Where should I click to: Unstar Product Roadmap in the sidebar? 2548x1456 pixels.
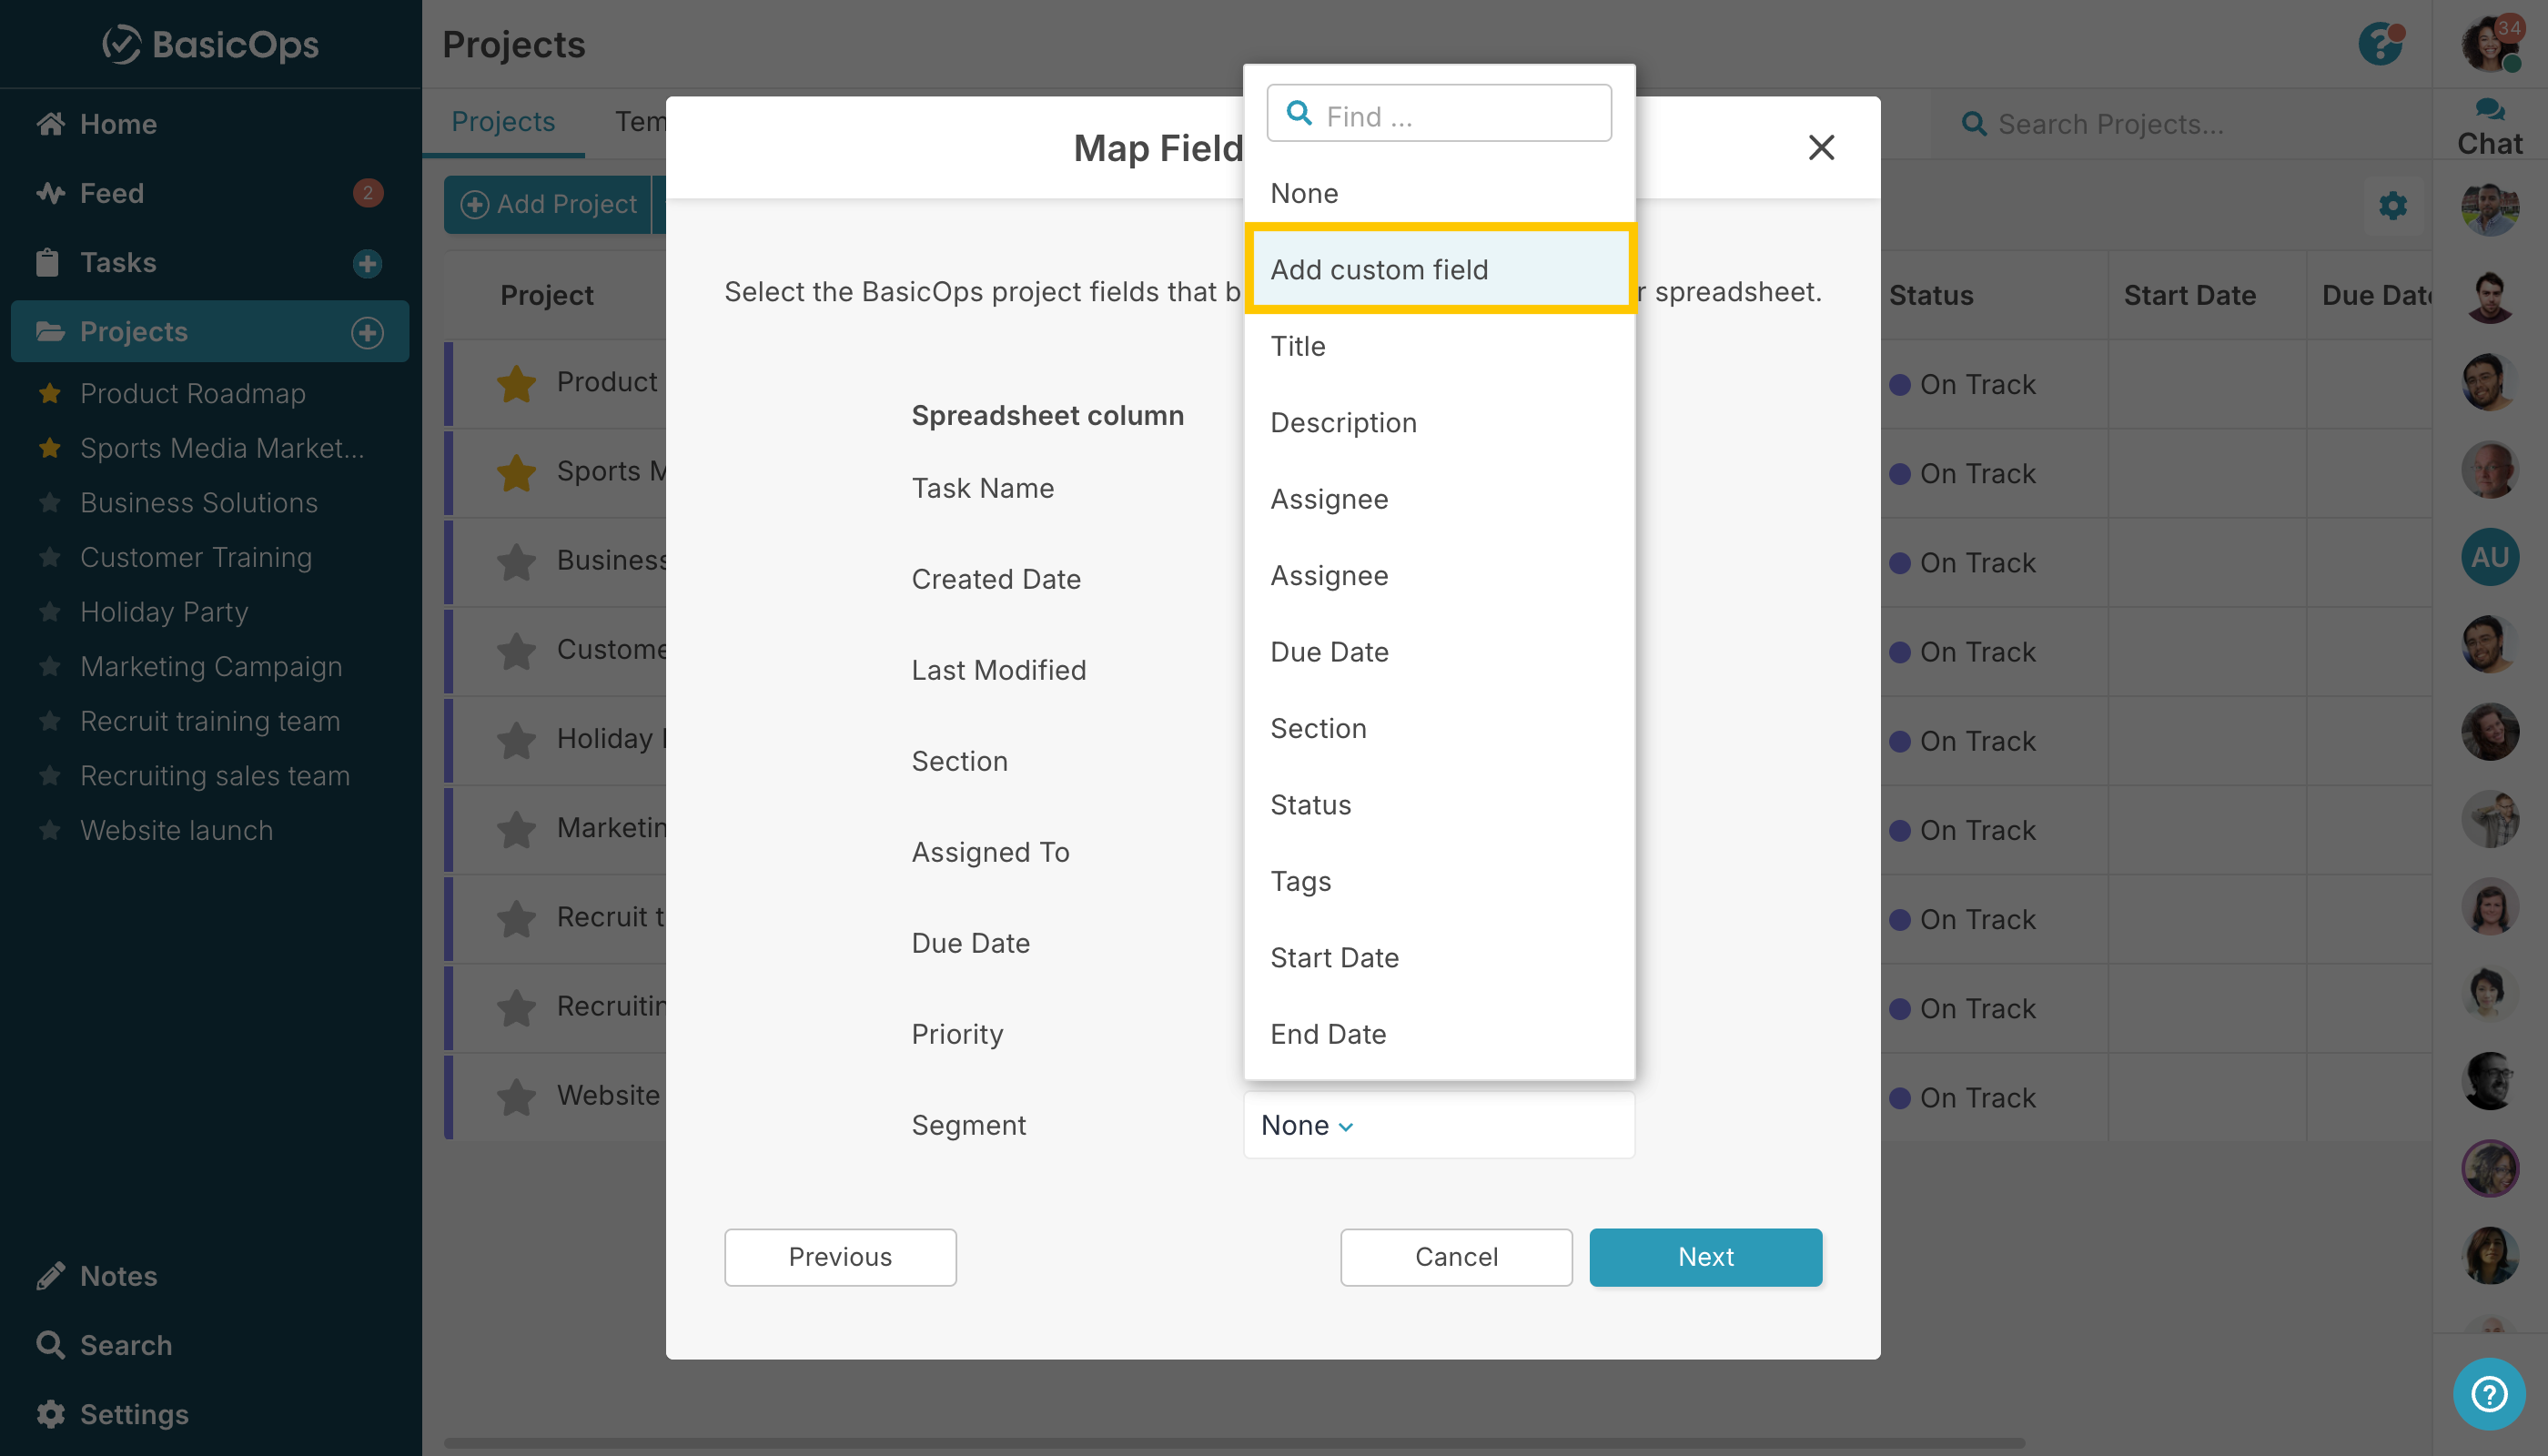point(50,394)
